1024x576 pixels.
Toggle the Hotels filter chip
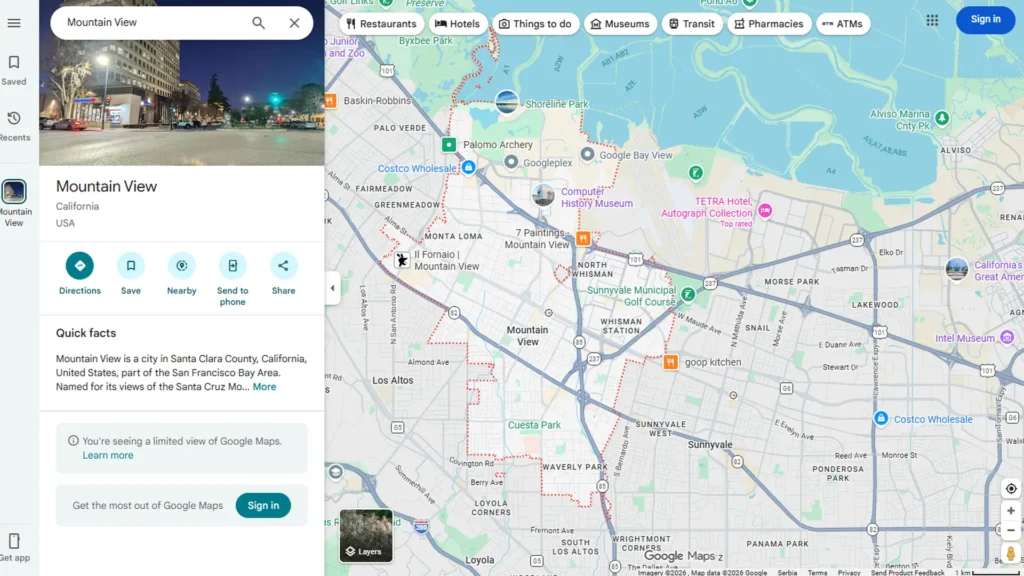tap(458, 23)
